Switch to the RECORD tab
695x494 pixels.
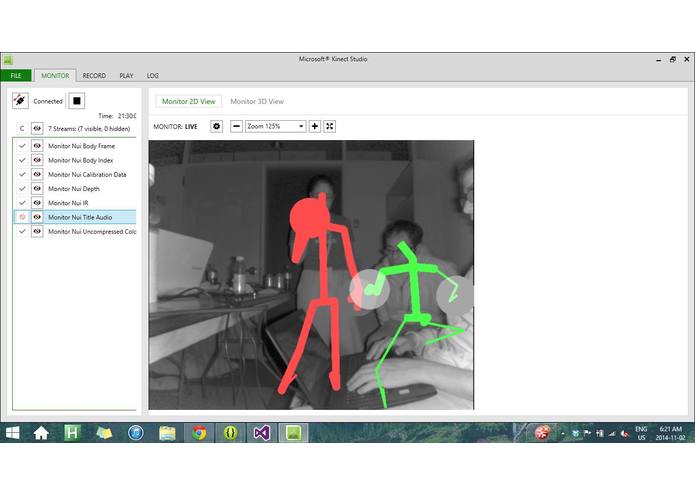pos(94,76)
